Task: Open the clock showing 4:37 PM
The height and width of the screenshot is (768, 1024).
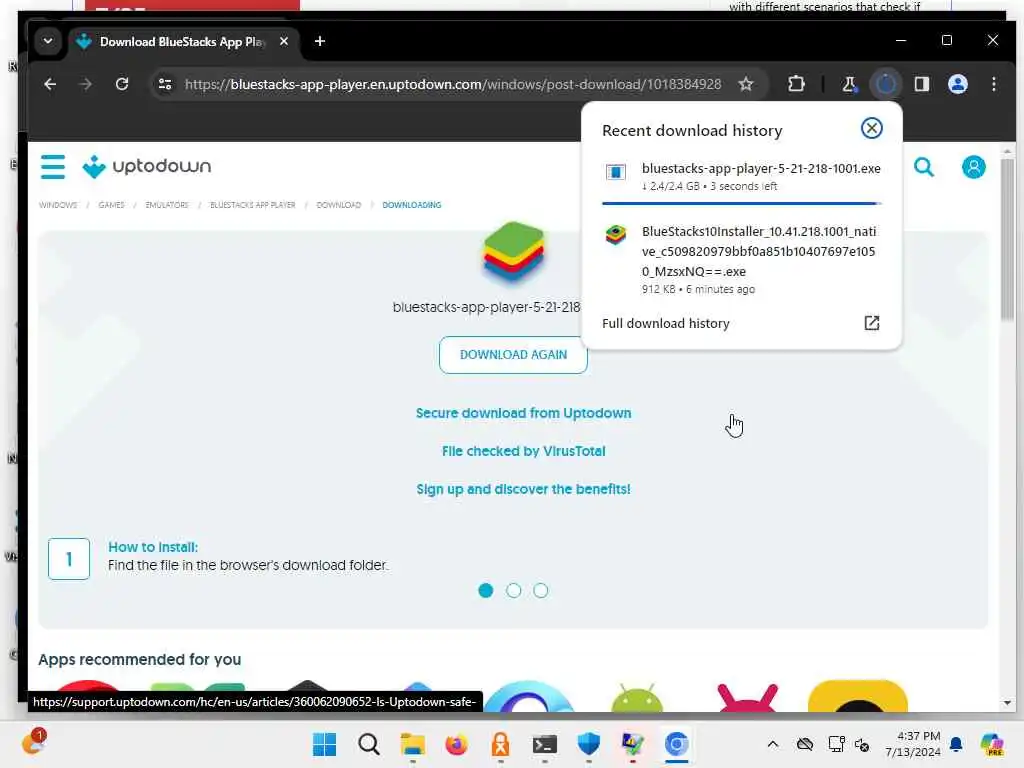Action: click(x=913, y=744)
